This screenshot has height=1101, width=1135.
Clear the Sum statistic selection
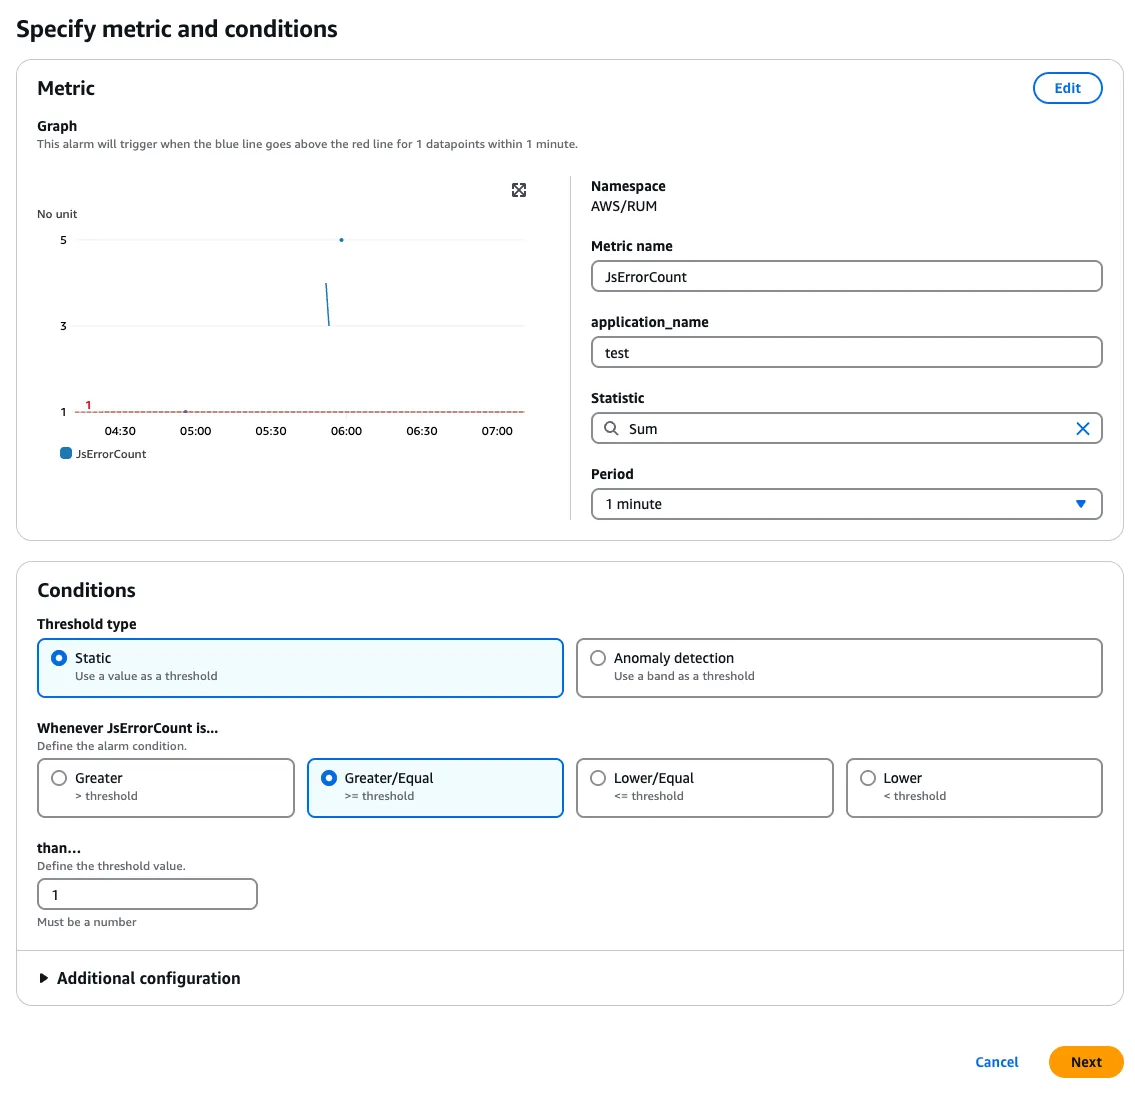click(x=1082, y=429)
